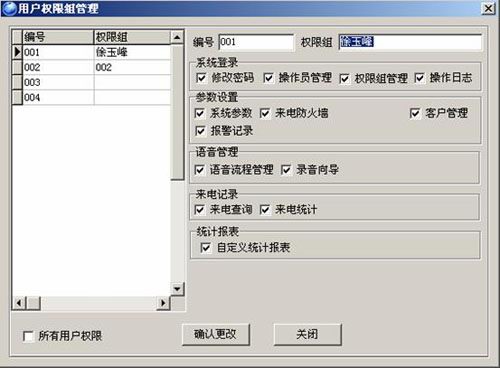Toggle the 操作员管理 permission

click(x=268, y=78)
